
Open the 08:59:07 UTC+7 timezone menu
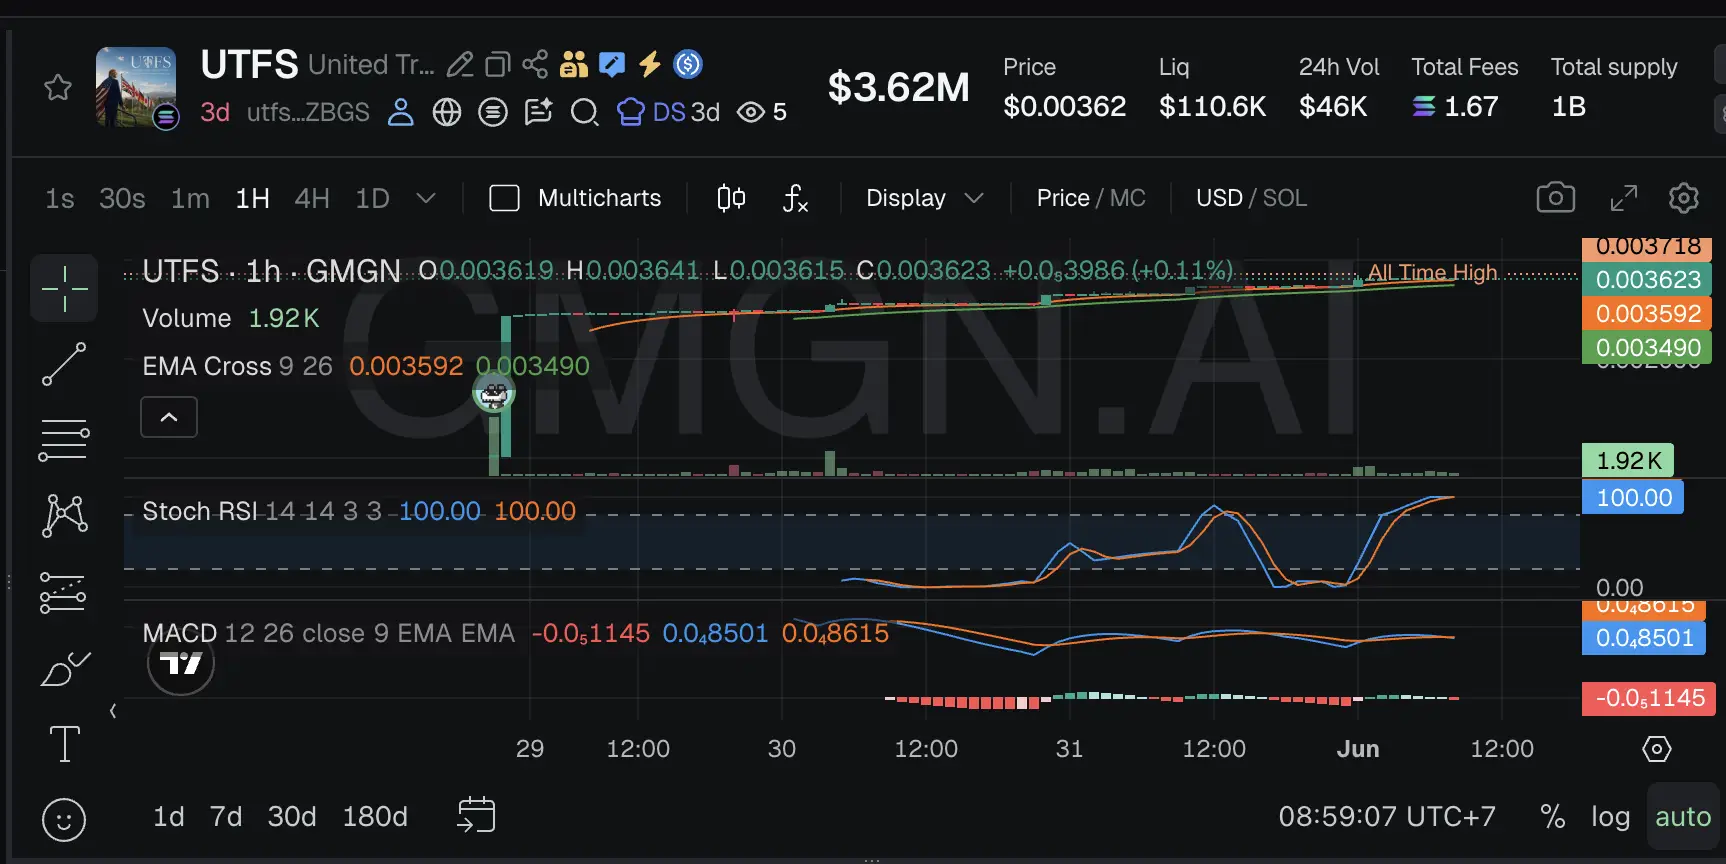click(x=1387, y=817)
